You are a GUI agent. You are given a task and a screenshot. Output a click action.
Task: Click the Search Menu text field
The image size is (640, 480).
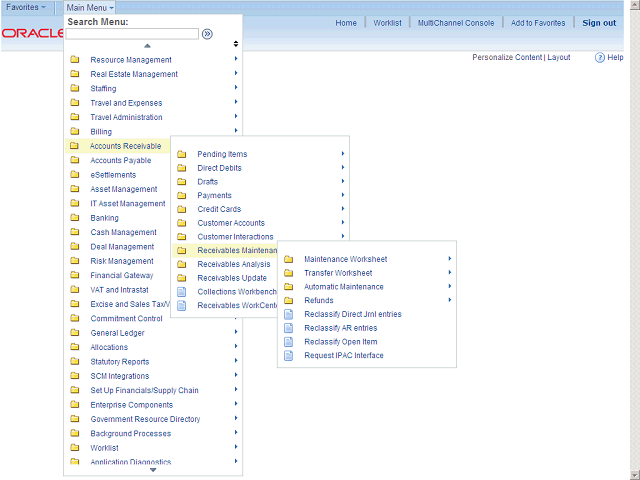click(132, 34)
